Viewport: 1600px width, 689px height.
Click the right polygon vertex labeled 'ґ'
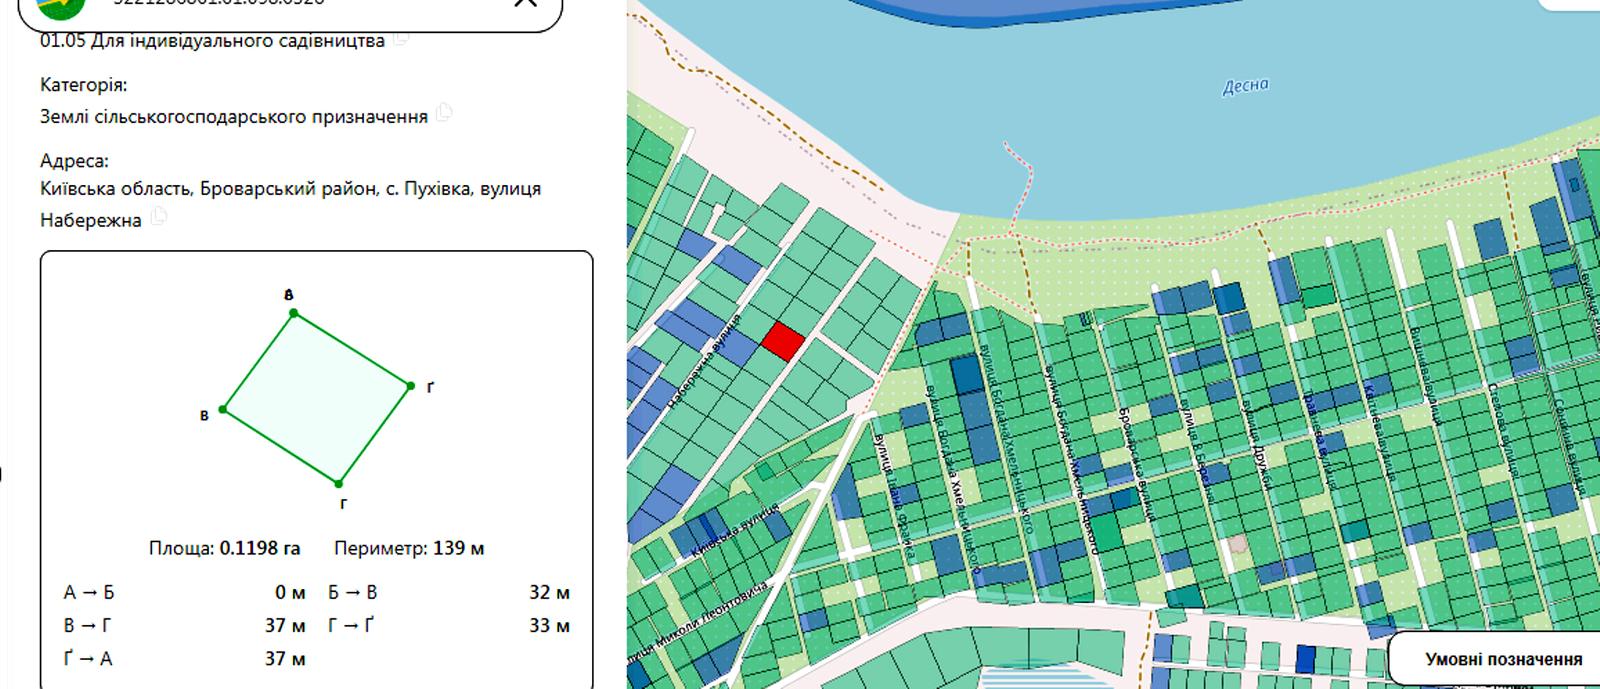pos(410,385)
